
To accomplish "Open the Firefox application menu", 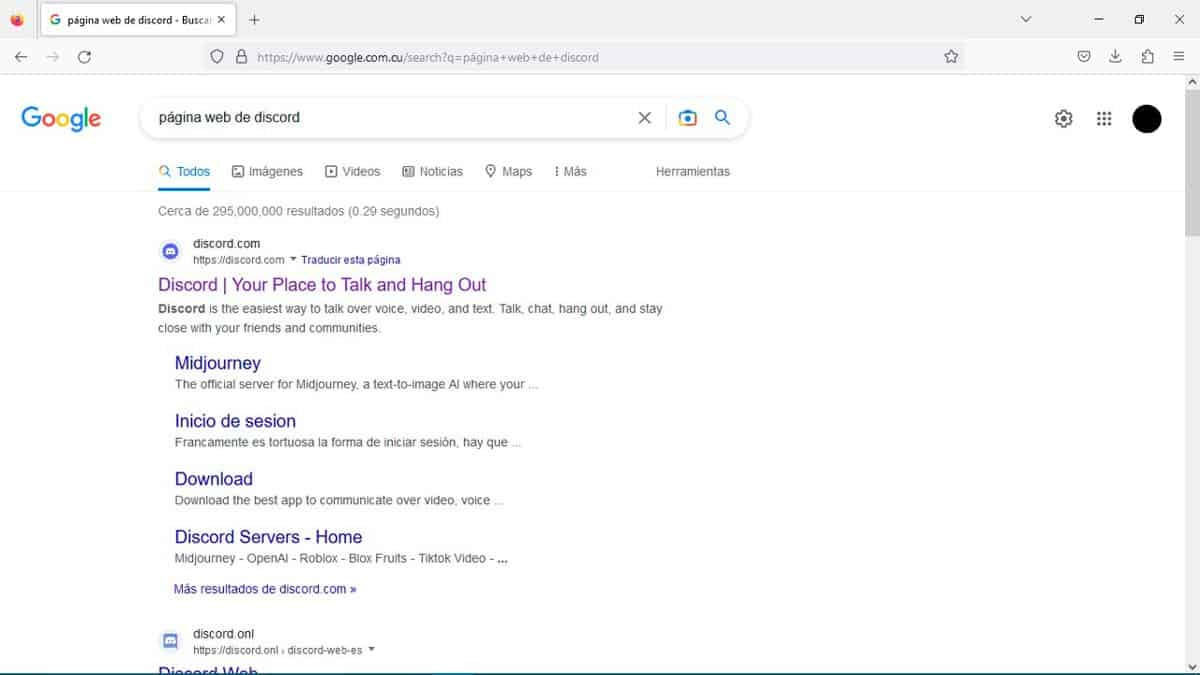I will tap(1180, 57).
